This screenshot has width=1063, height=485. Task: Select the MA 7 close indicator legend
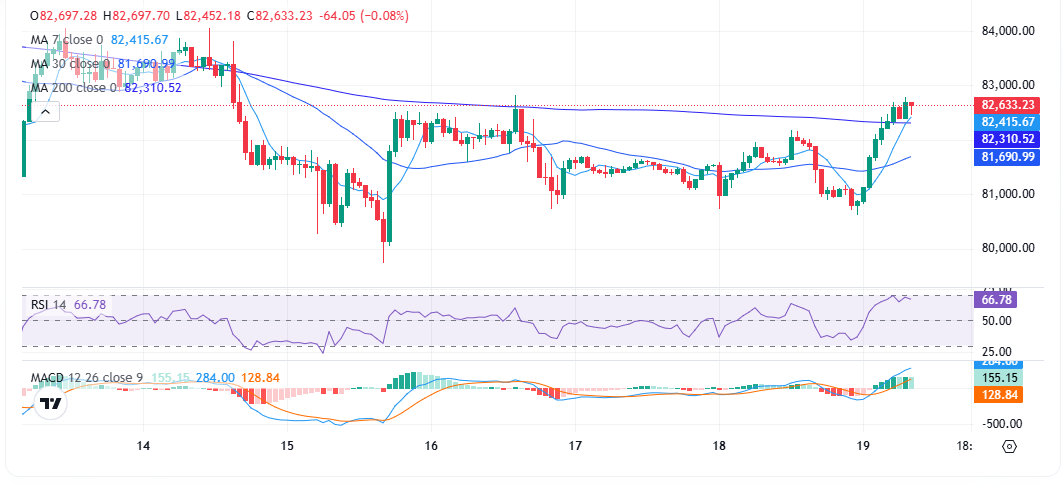coord(99,40)
